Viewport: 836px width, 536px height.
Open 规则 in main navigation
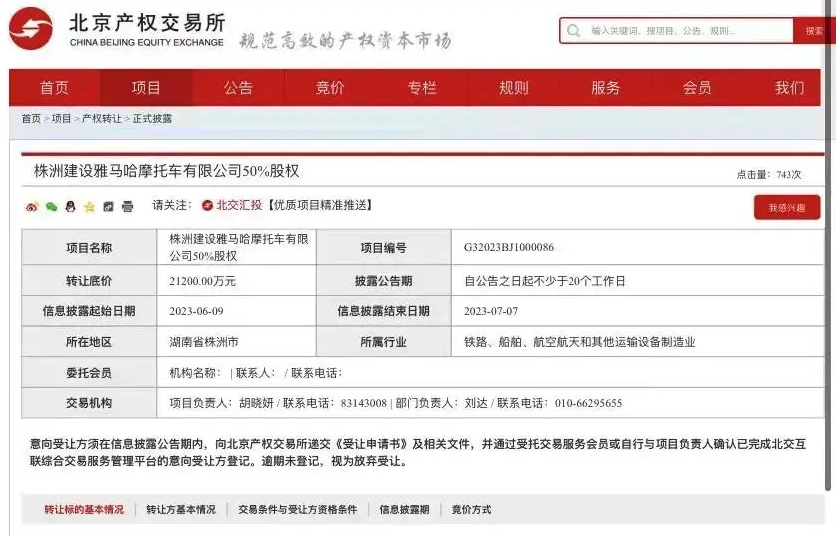513,87
